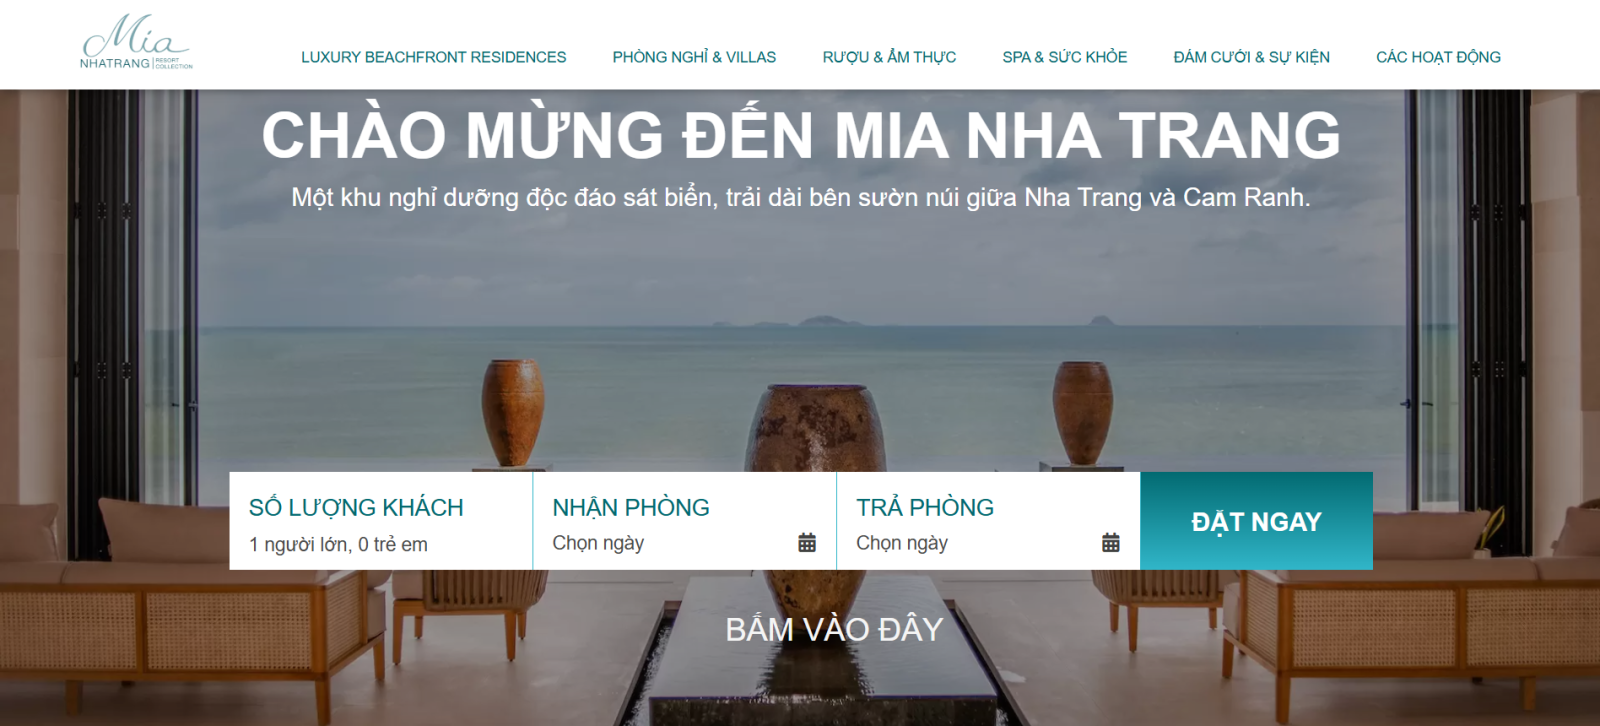Viewport: 1600px width, 726px height.
Task: Open the Nhận Phòng date picker
Action: click(685, 521)
